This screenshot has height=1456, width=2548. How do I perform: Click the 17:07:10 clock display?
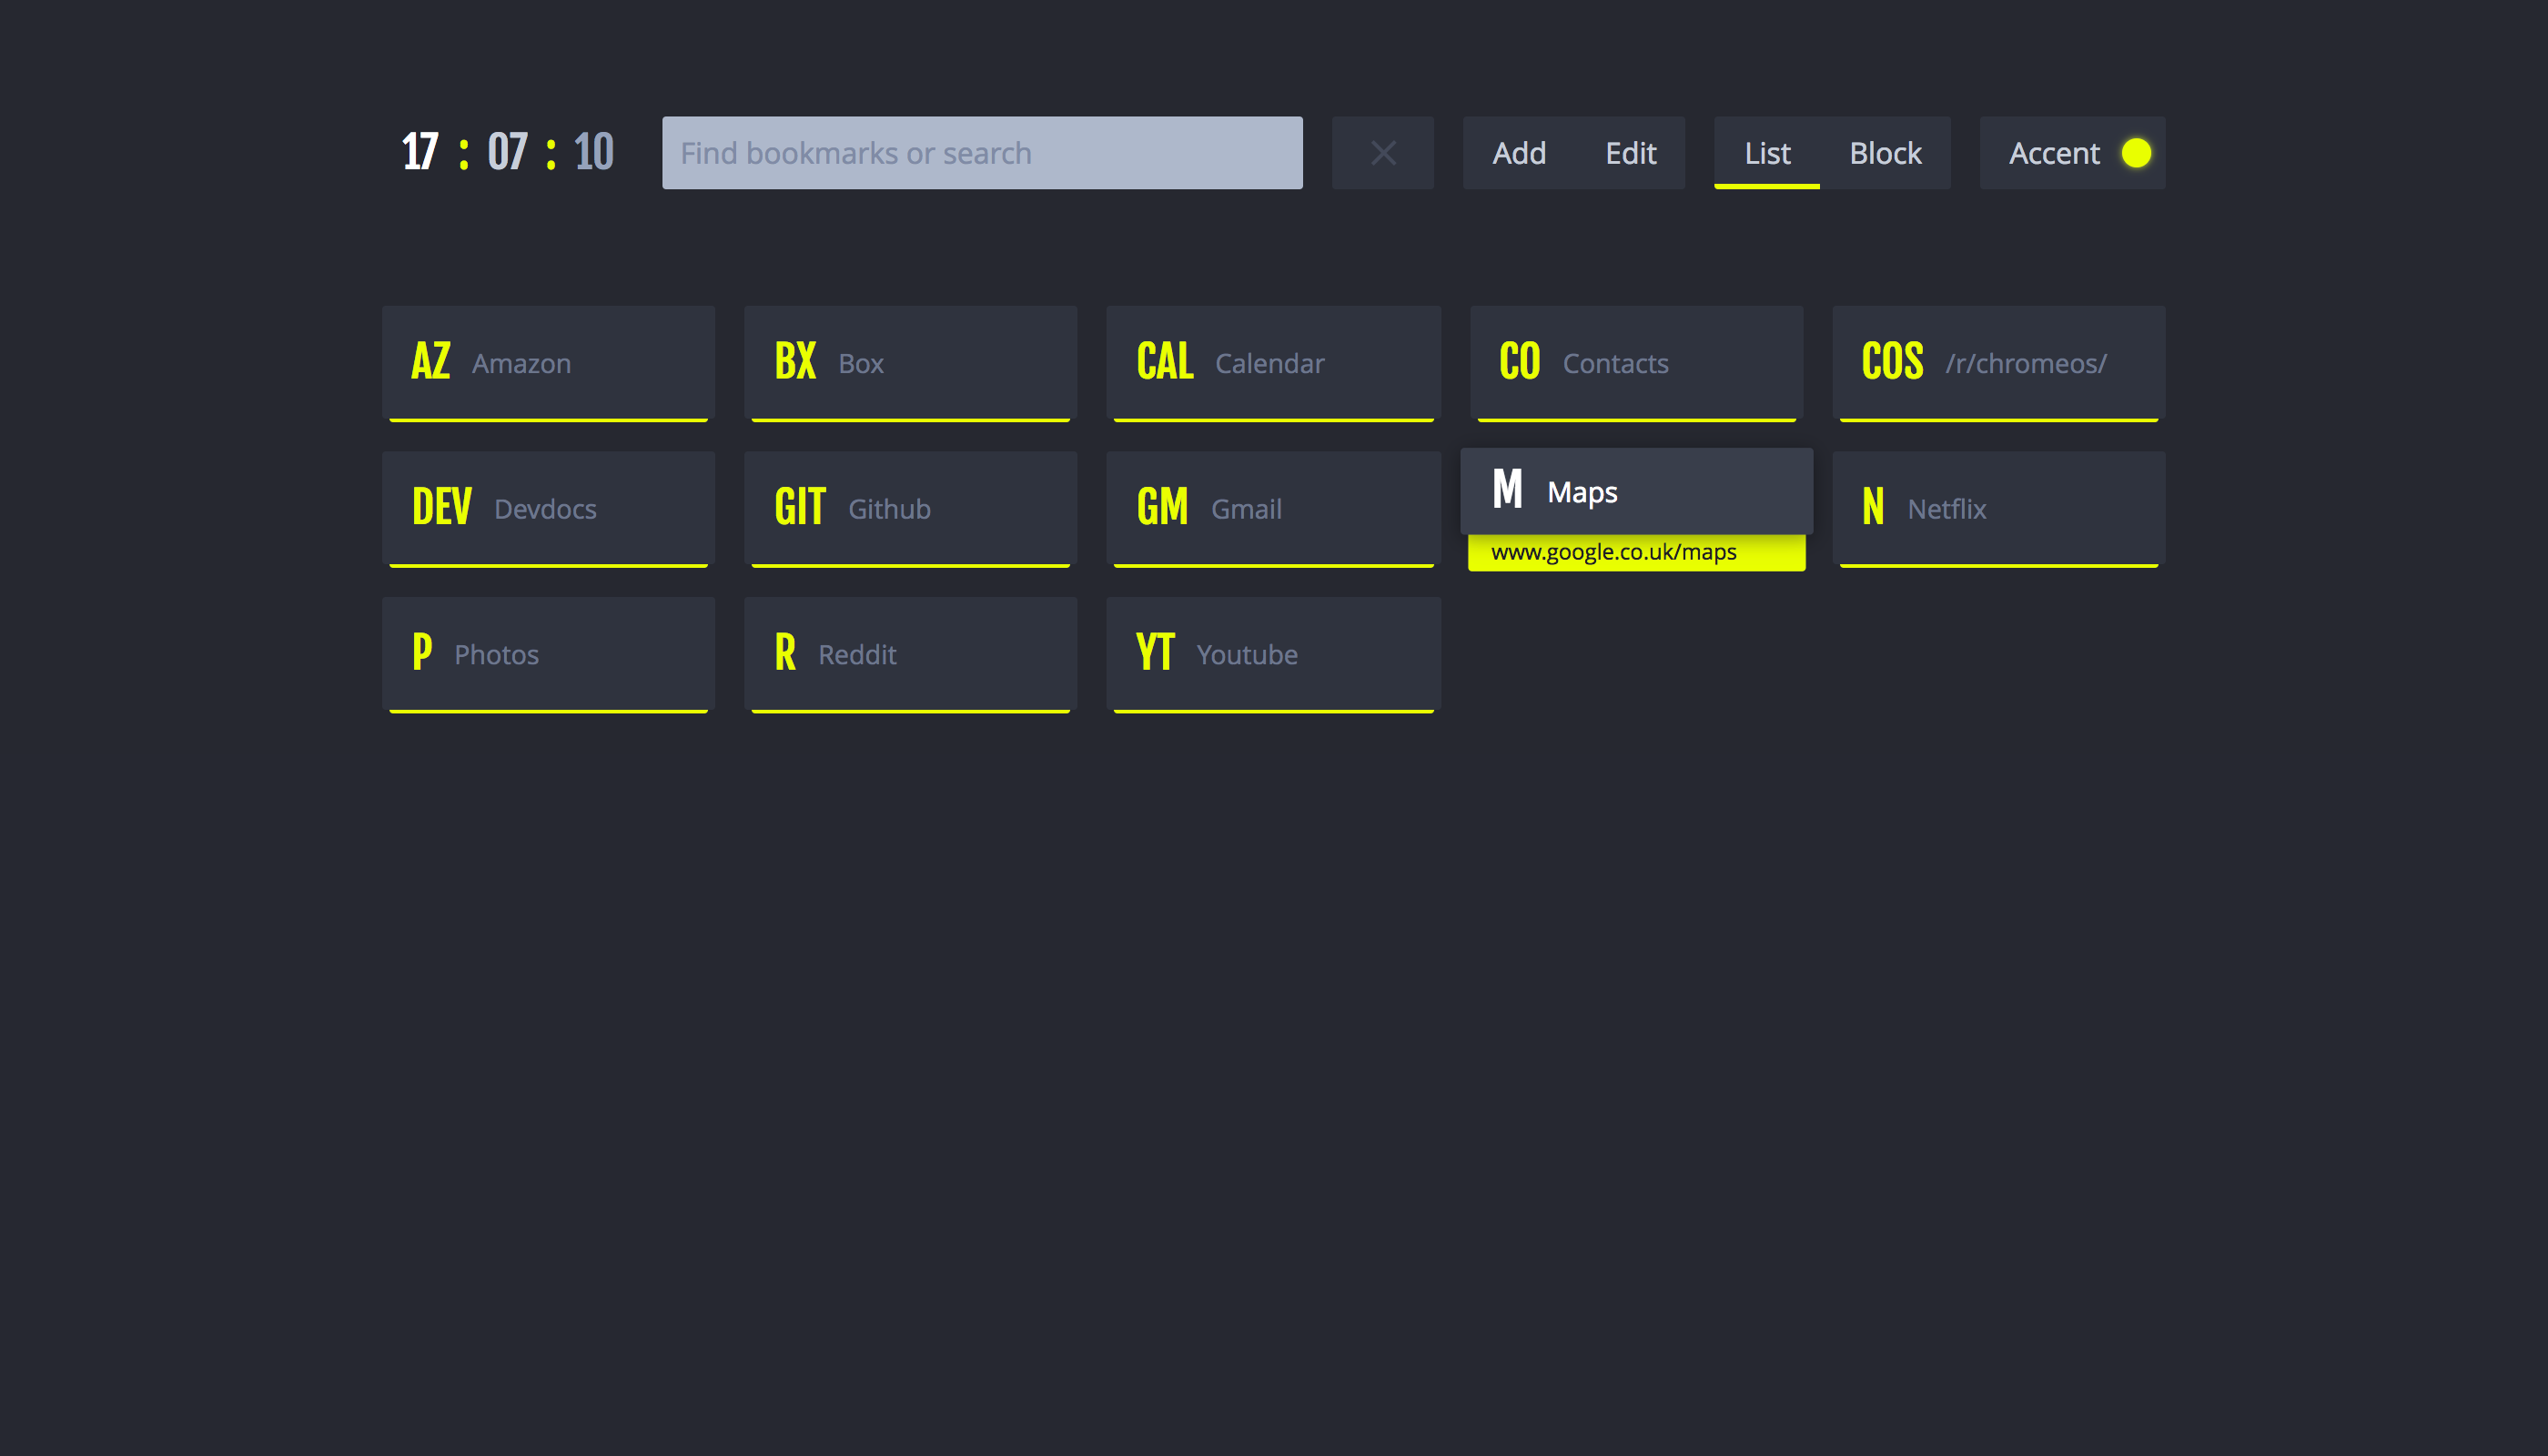coord(507,153)
